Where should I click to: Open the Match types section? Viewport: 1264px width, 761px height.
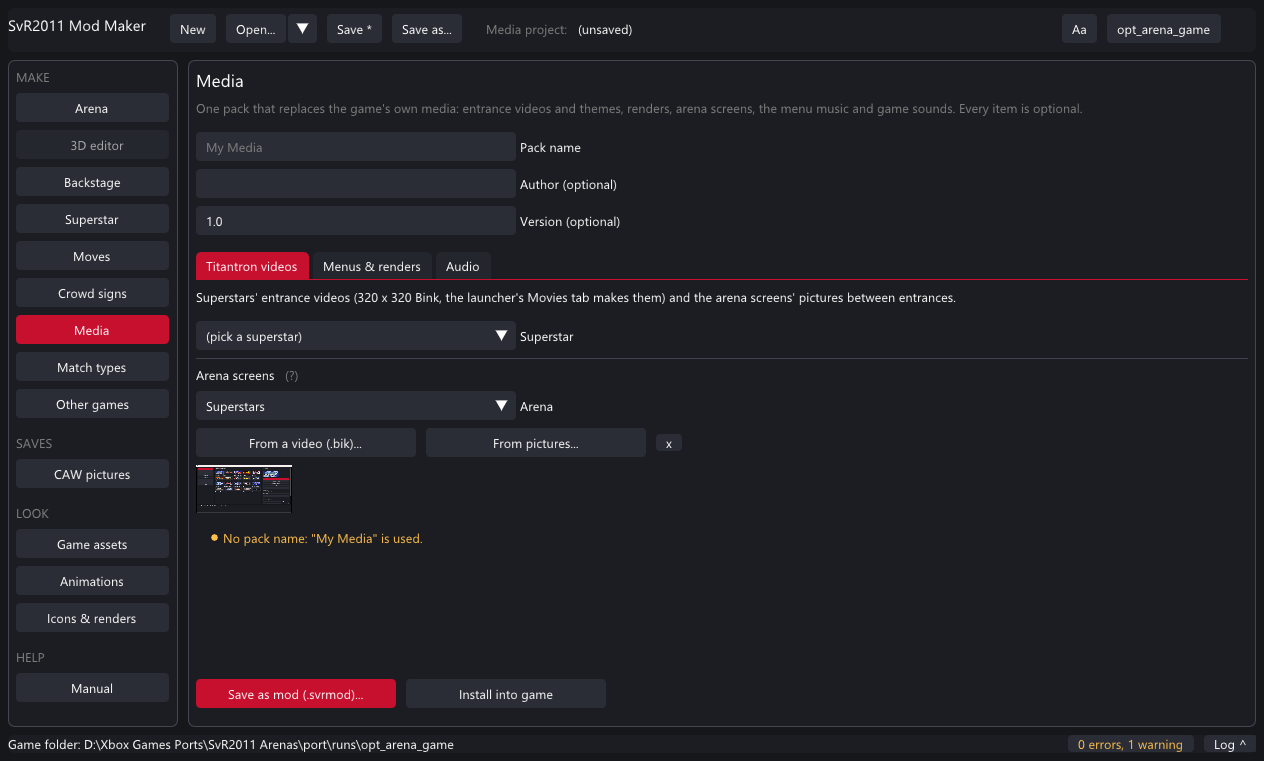pos(92,367)
